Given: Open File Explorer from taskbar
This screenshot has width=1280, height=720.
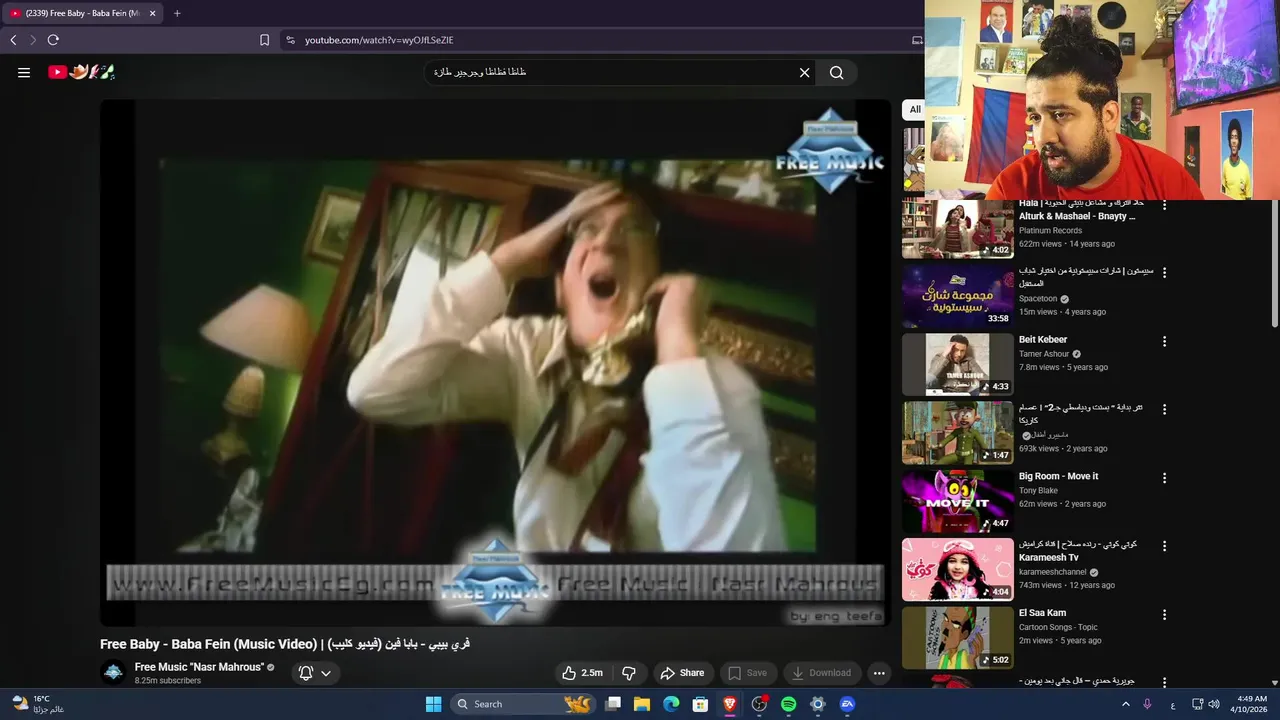Looking at the screenshot, I should 642,704.
